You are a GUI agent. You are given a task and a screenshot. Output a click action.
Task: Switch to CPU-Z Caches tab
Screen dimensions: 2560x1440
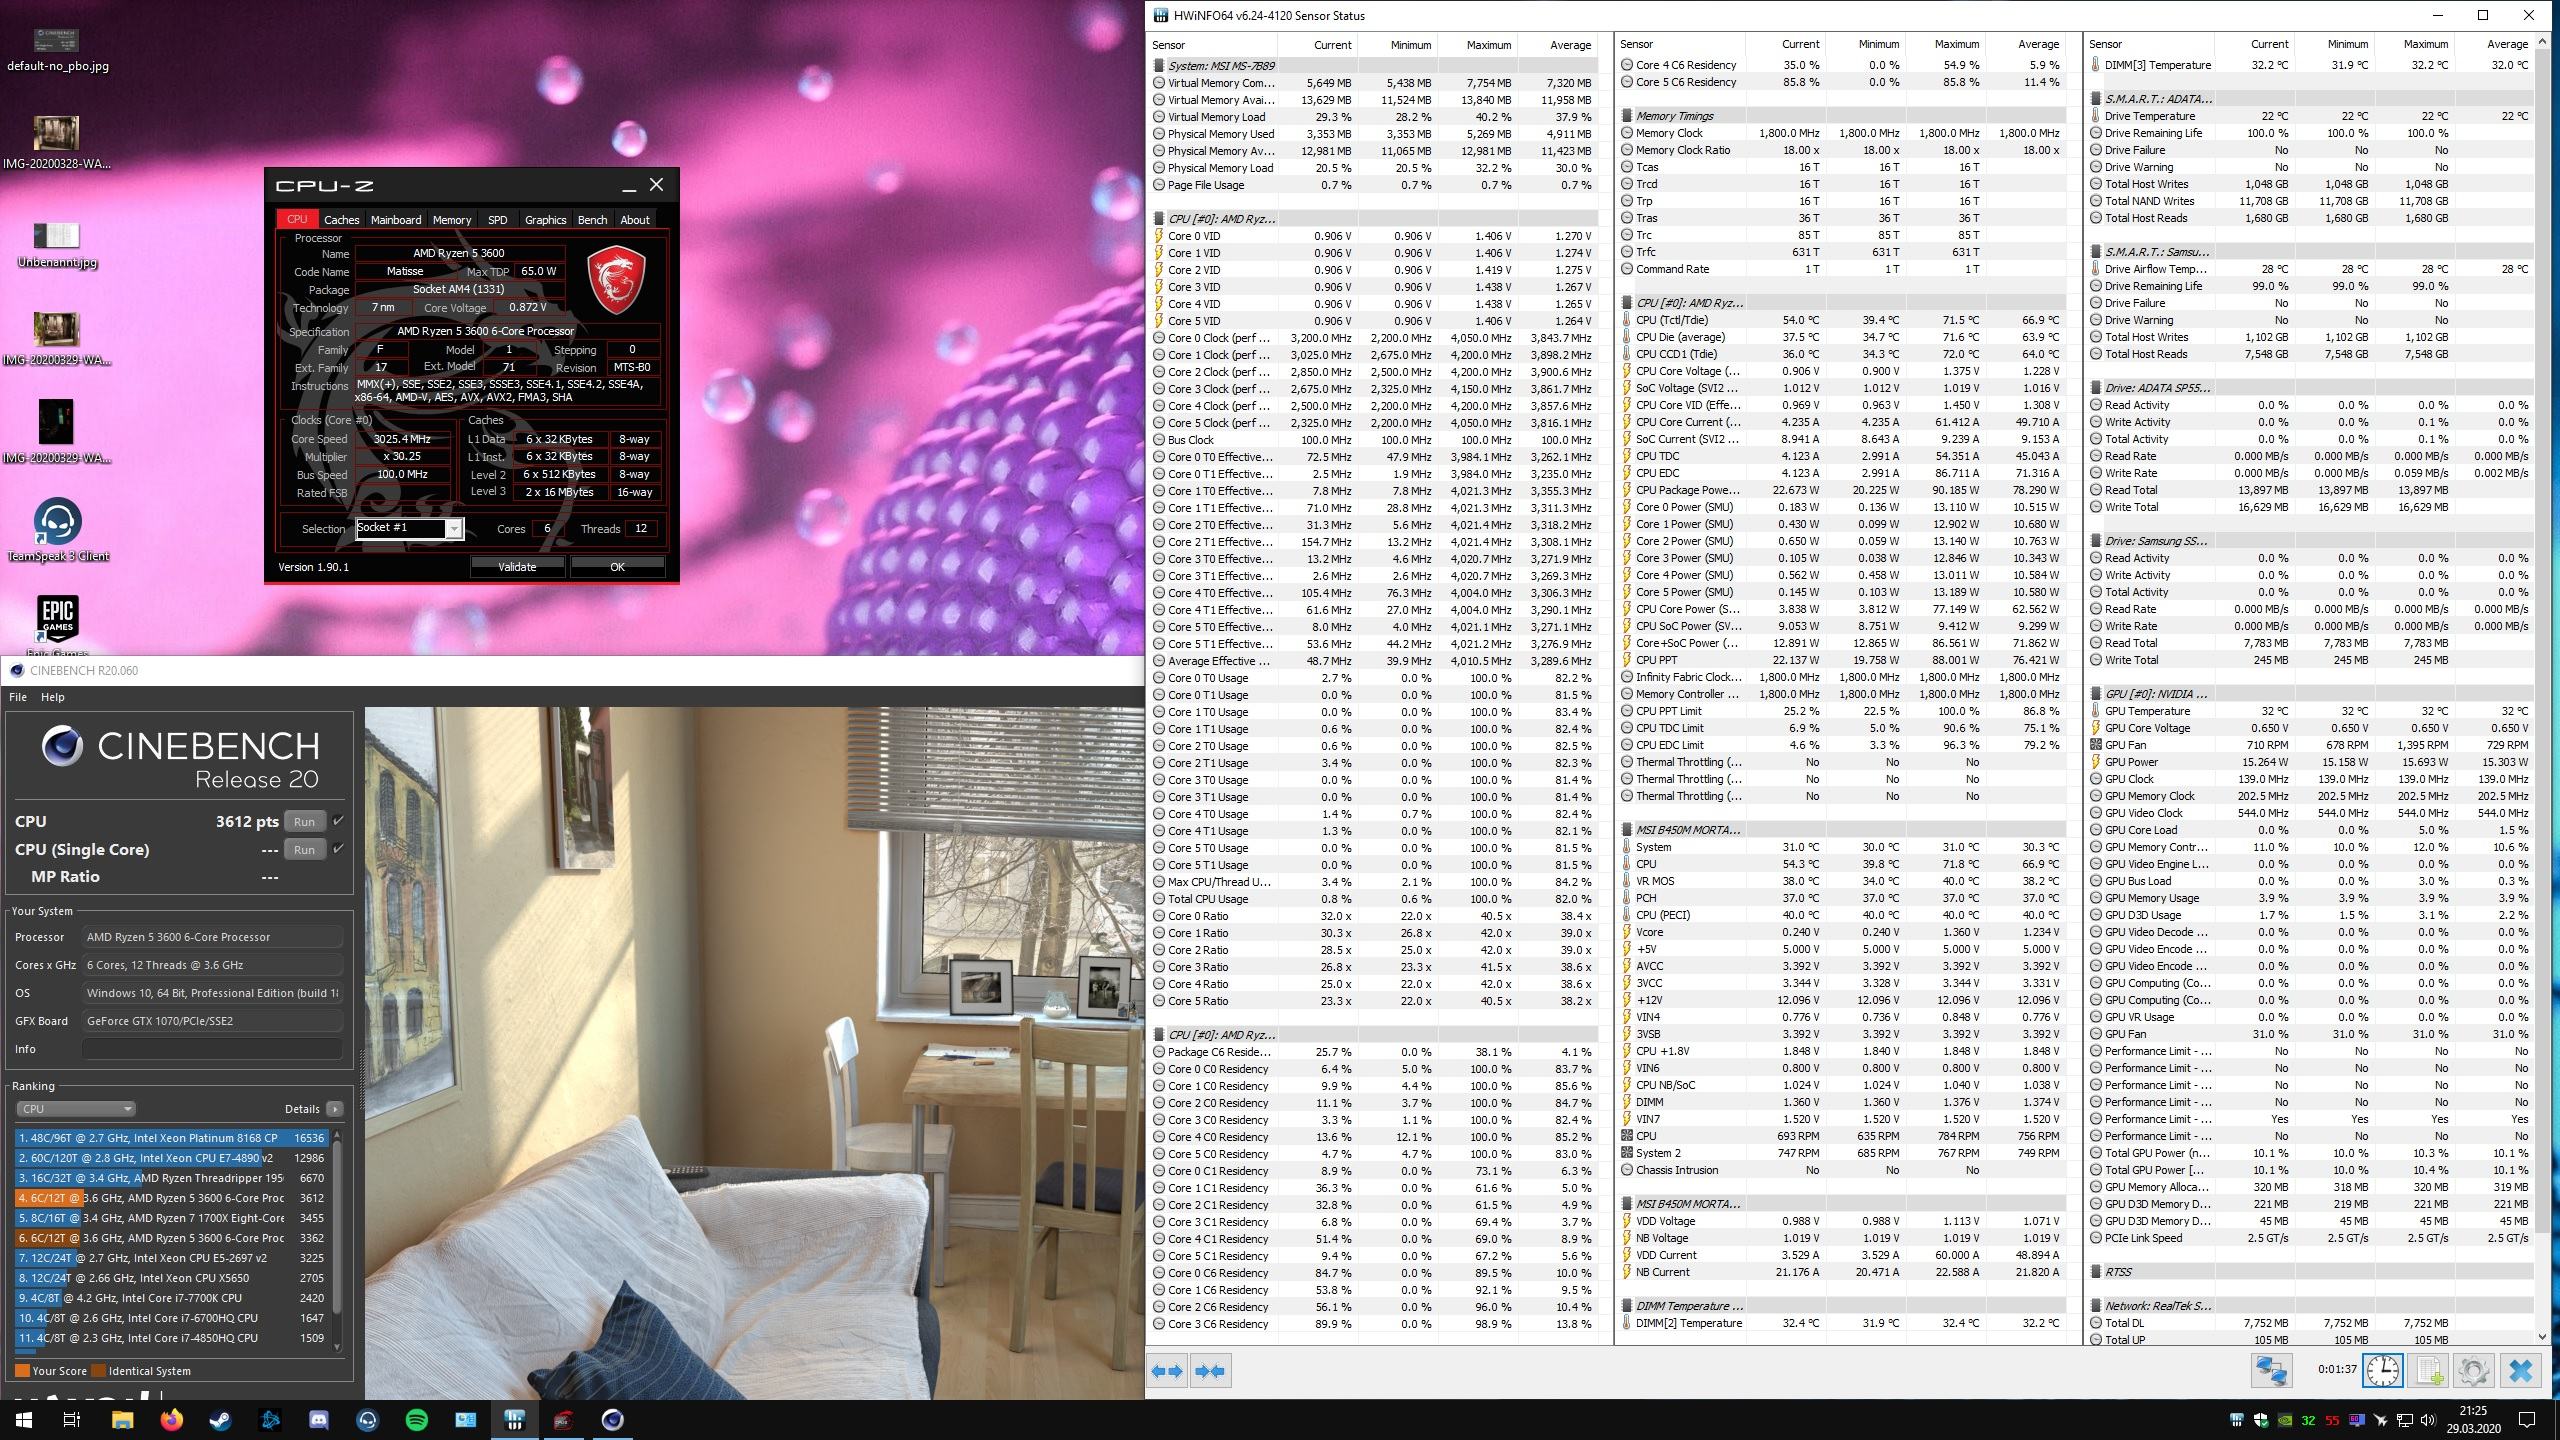(x=341, y=219)
